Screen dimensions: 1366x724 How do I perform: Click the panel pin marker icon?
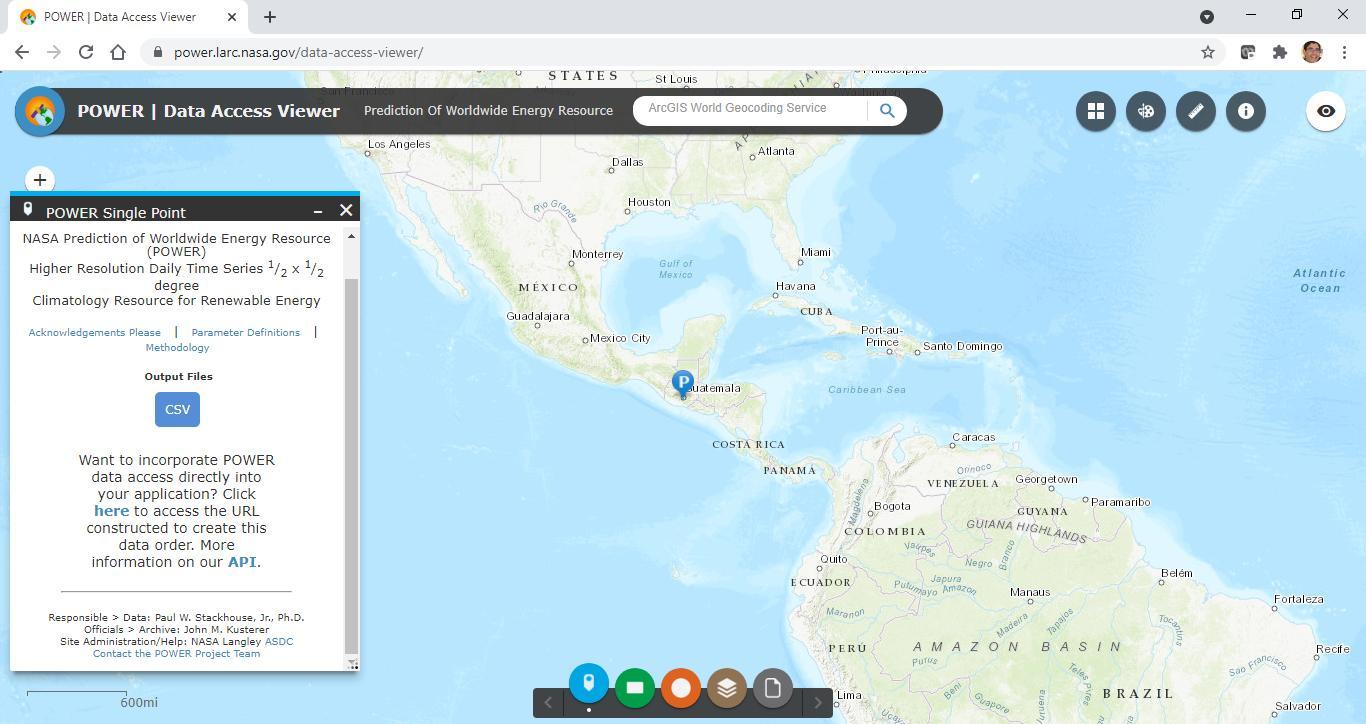click(28, 210)
